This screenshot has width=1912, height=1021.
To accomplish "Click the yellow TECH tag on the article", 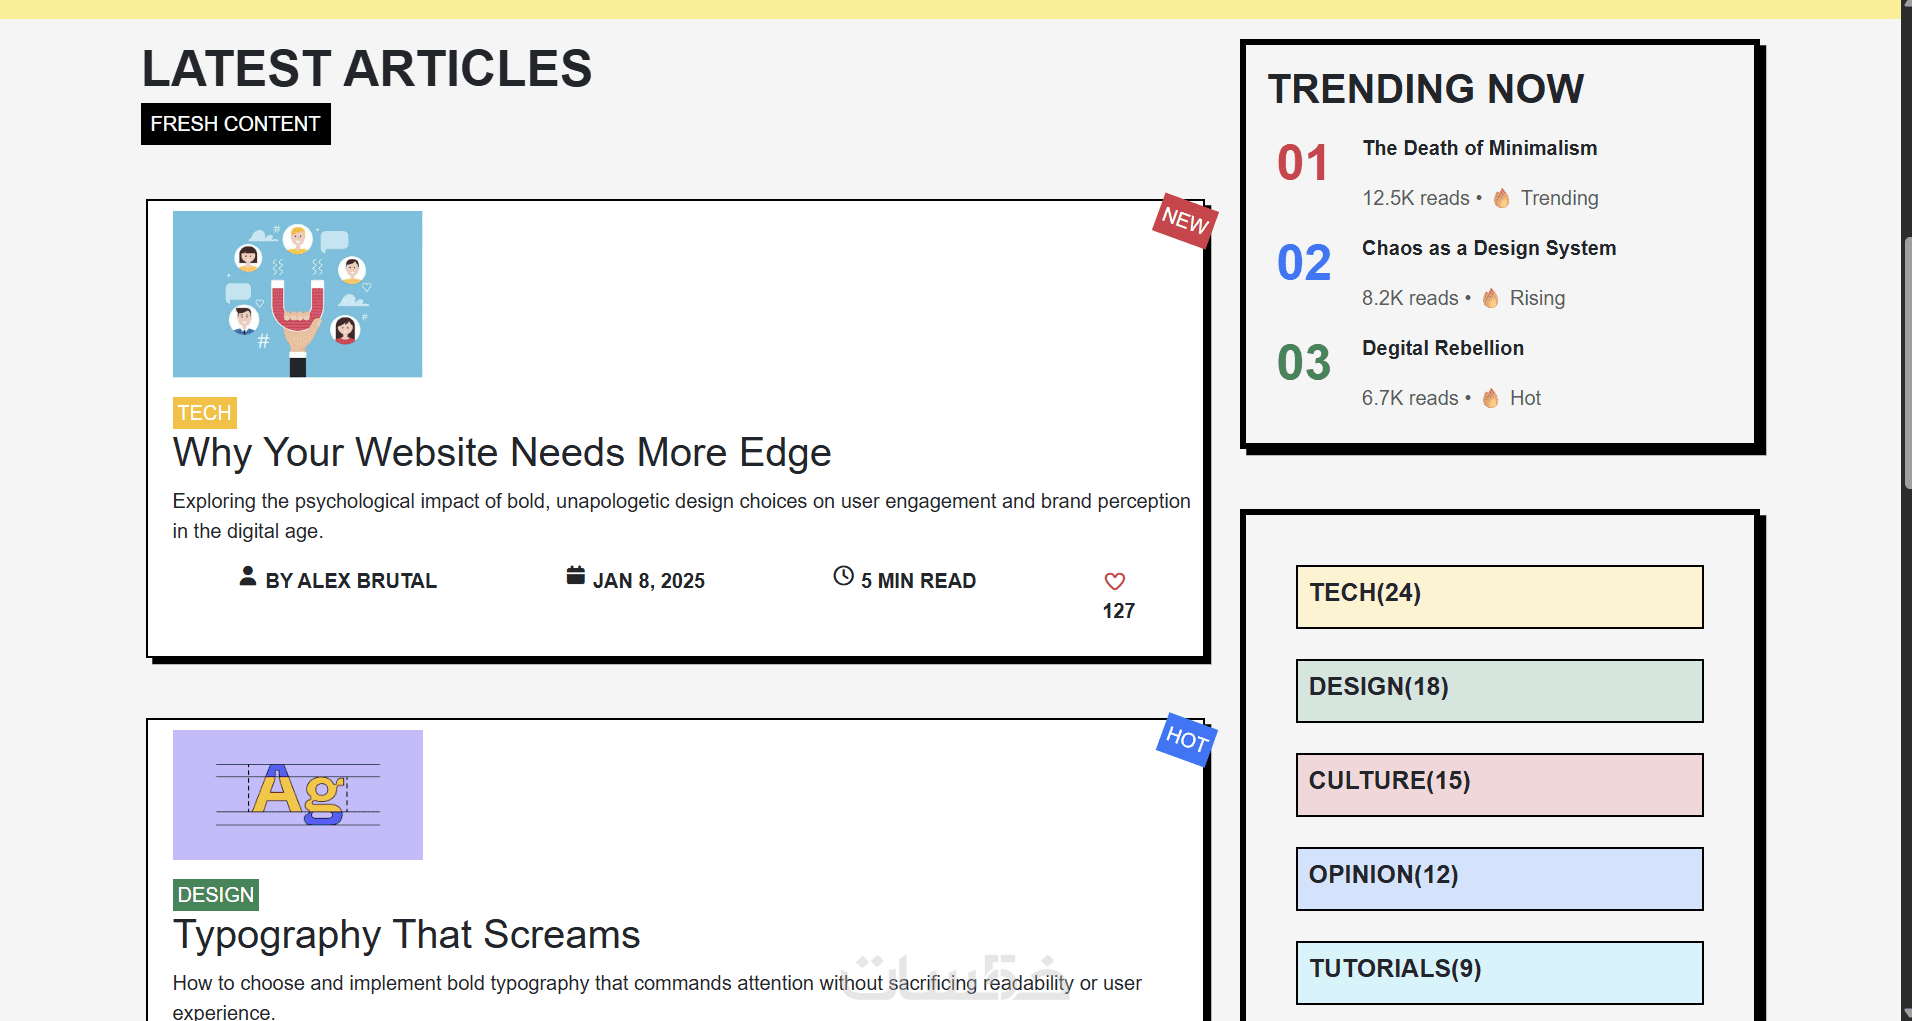I will 204,413.
